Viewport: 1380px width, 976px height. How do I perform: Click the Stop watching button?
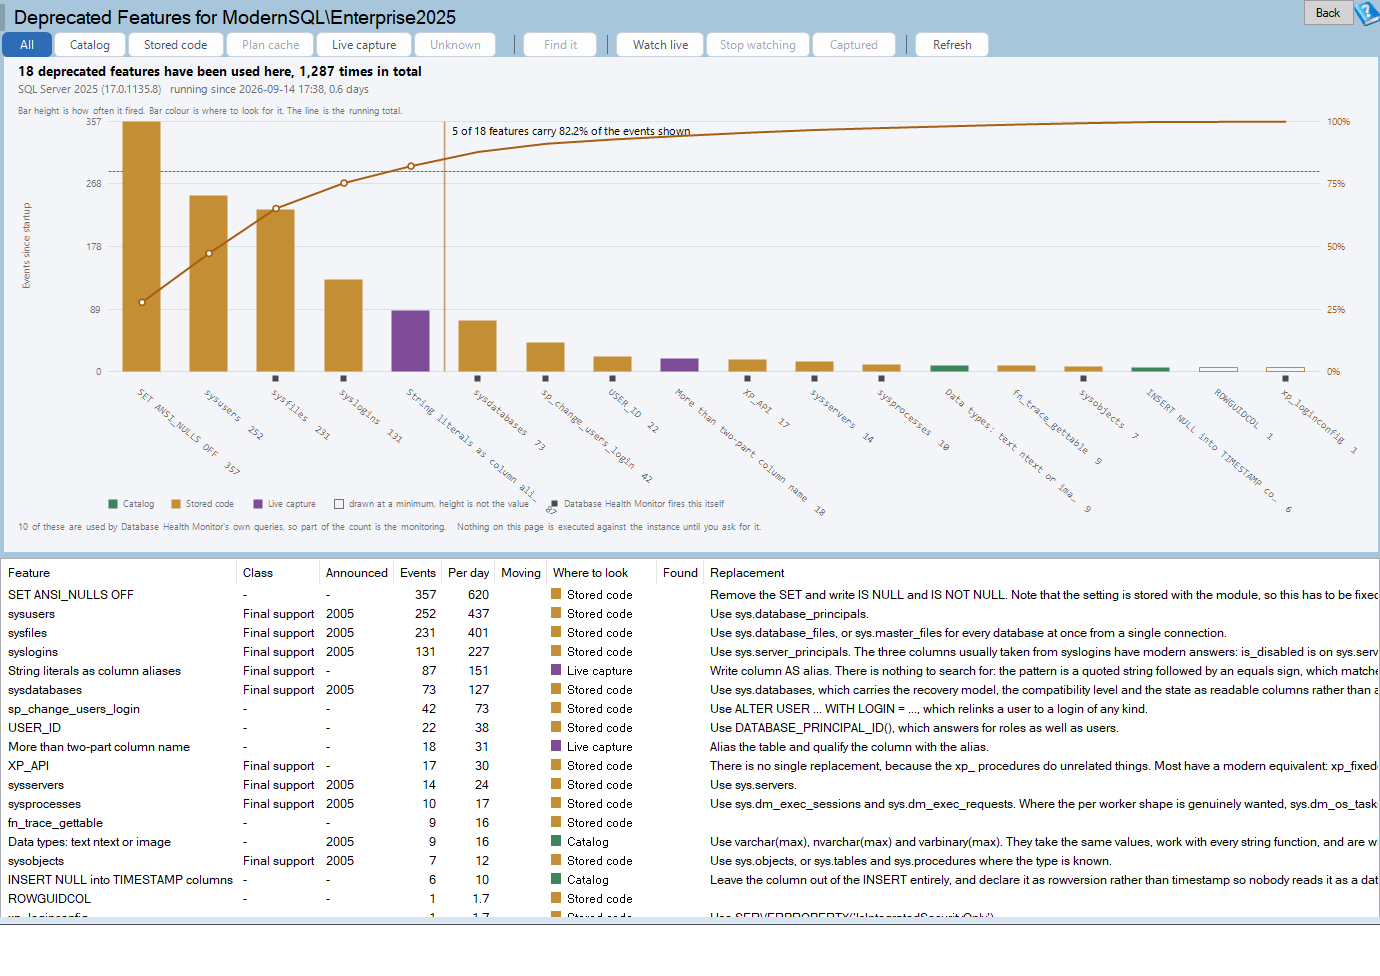click(758, 45)
